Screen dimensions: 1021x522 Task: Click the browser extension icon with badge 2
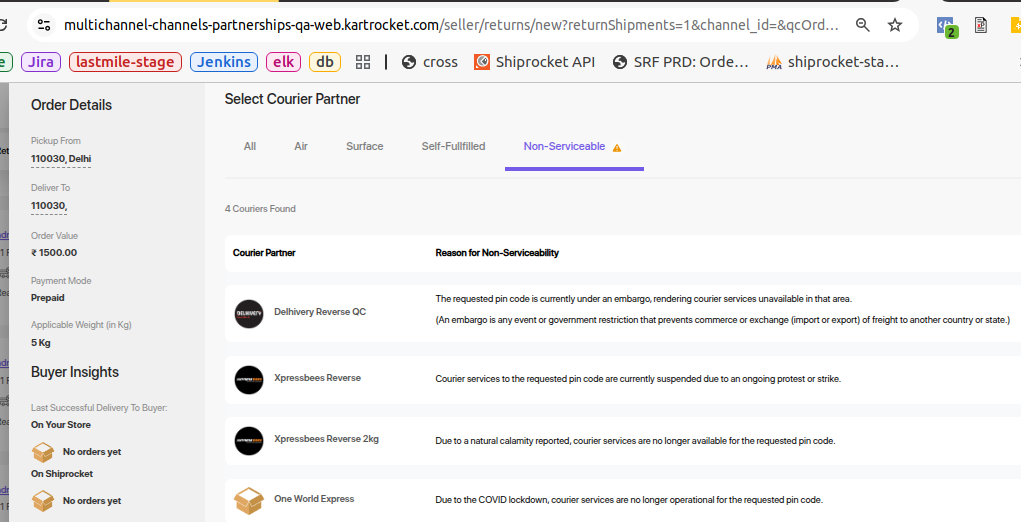click(945, 26)
